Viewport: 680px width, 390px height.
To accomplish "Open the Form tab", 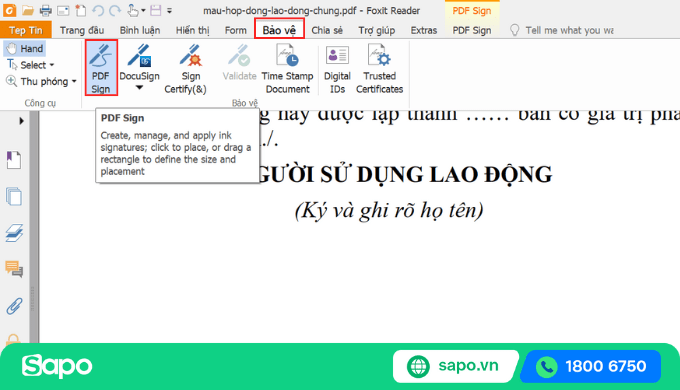I will tap(235, 30).
